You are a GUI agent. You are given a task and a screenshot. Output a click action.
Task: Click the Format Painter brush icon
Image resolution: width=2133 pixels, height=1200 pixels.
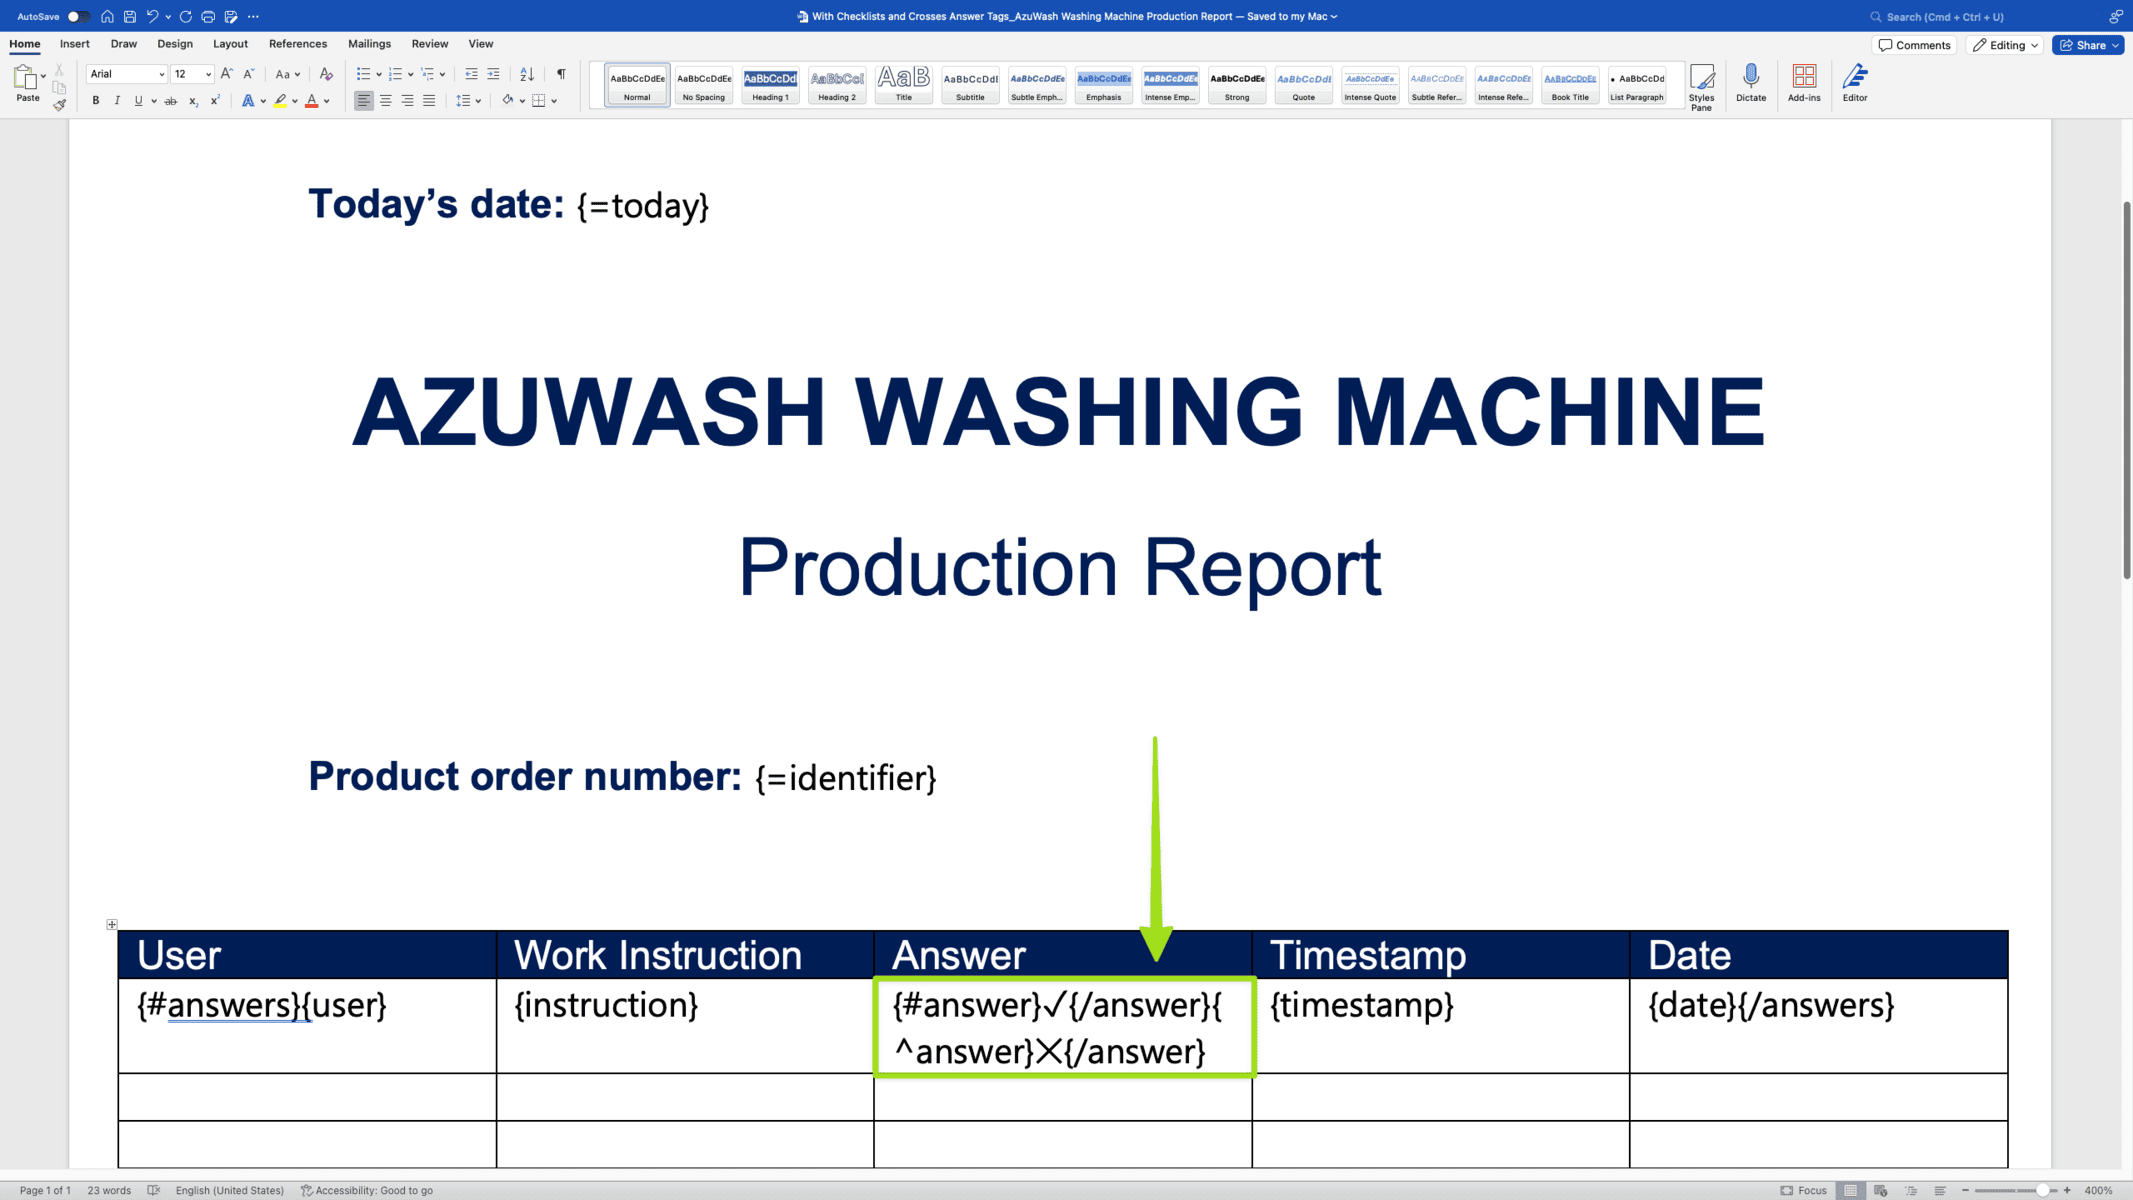click(59, 105)
